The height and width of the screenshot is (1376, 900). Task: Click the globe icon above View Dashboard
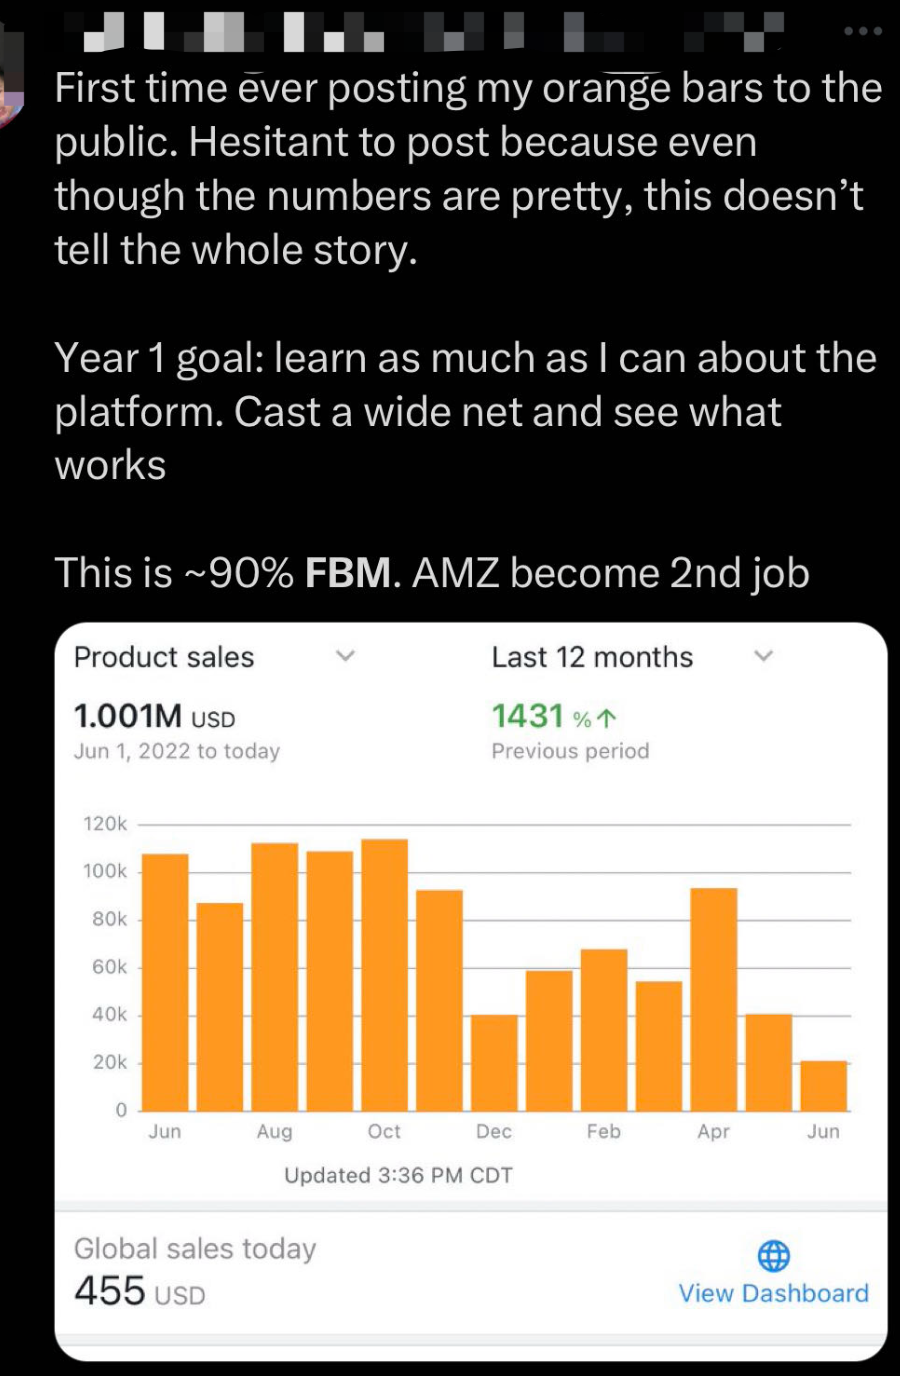click(x=774, y=1255)
